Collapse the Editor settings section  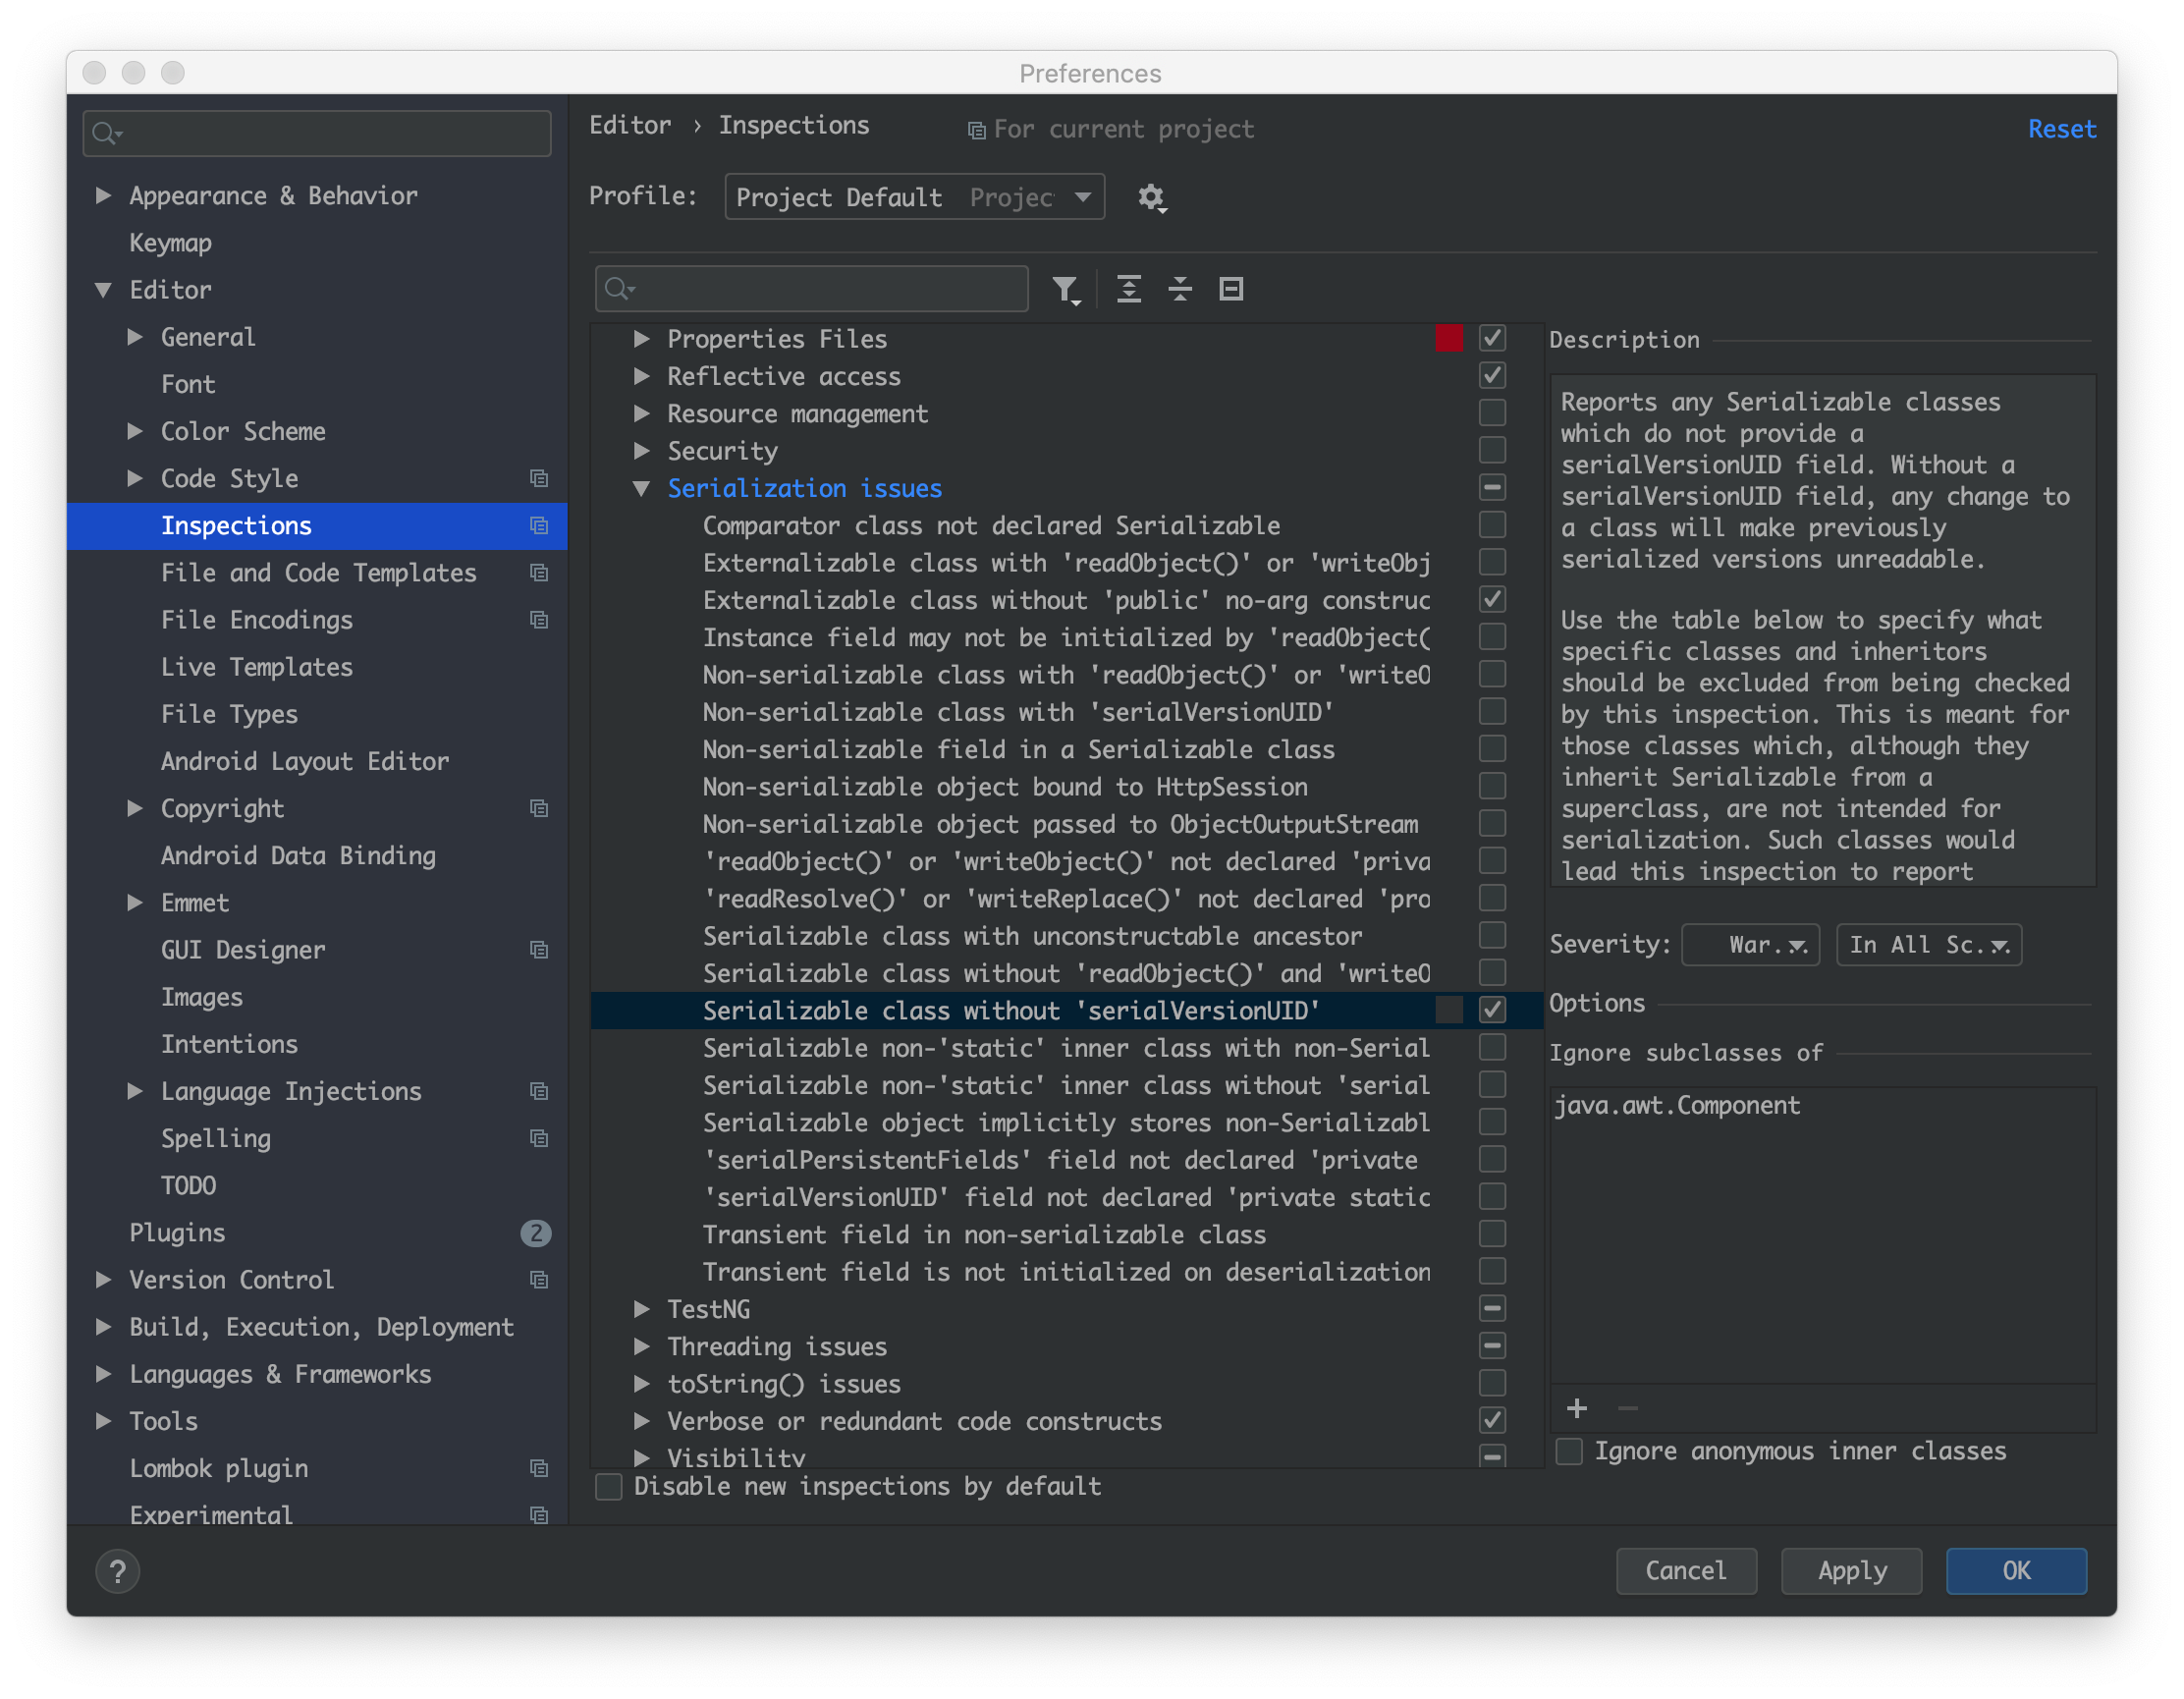(x=103, y=290)
